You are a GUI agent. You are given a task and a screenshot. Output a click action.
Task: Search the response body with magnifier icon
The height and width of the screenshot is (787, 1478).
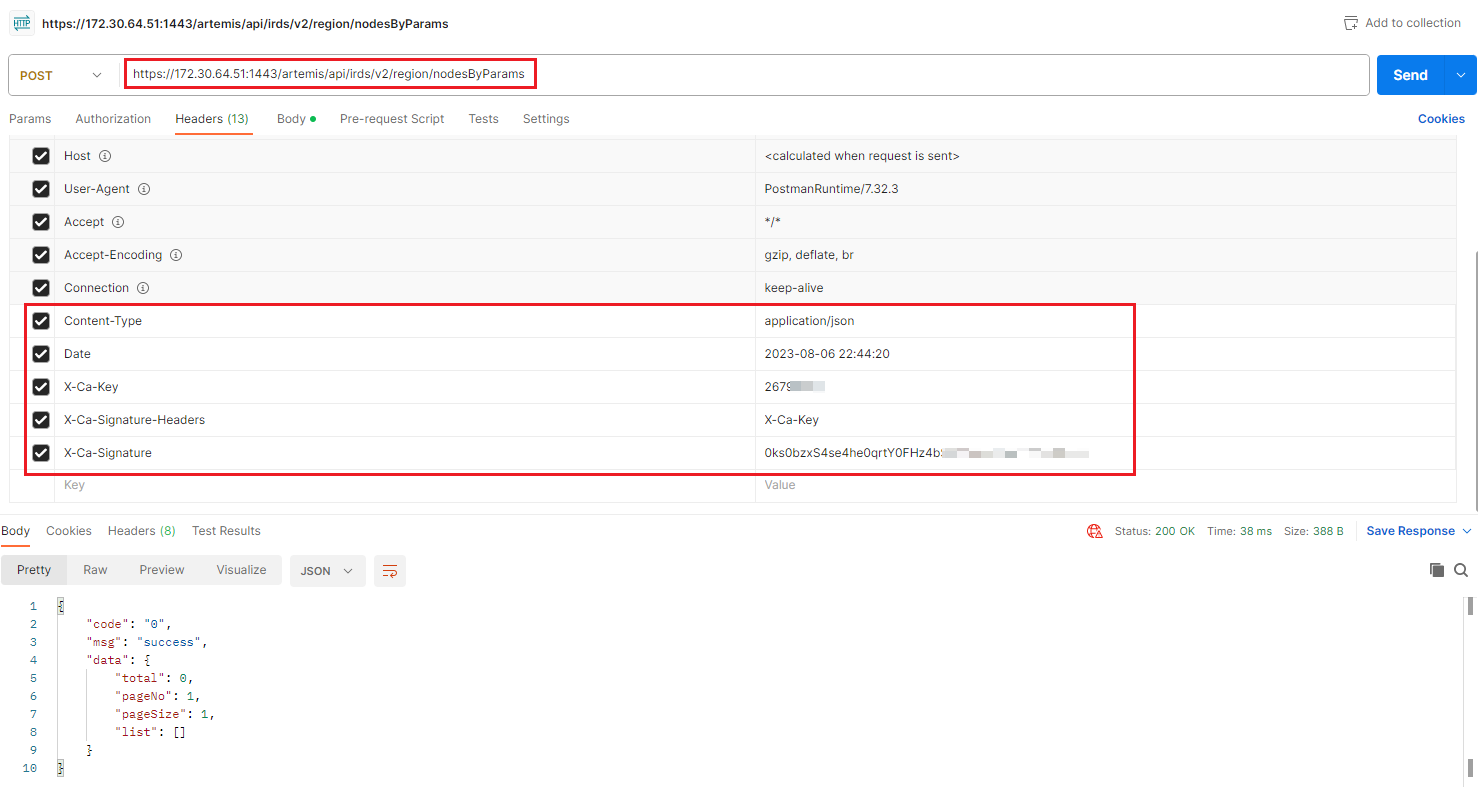click(x=1461, y=570)
